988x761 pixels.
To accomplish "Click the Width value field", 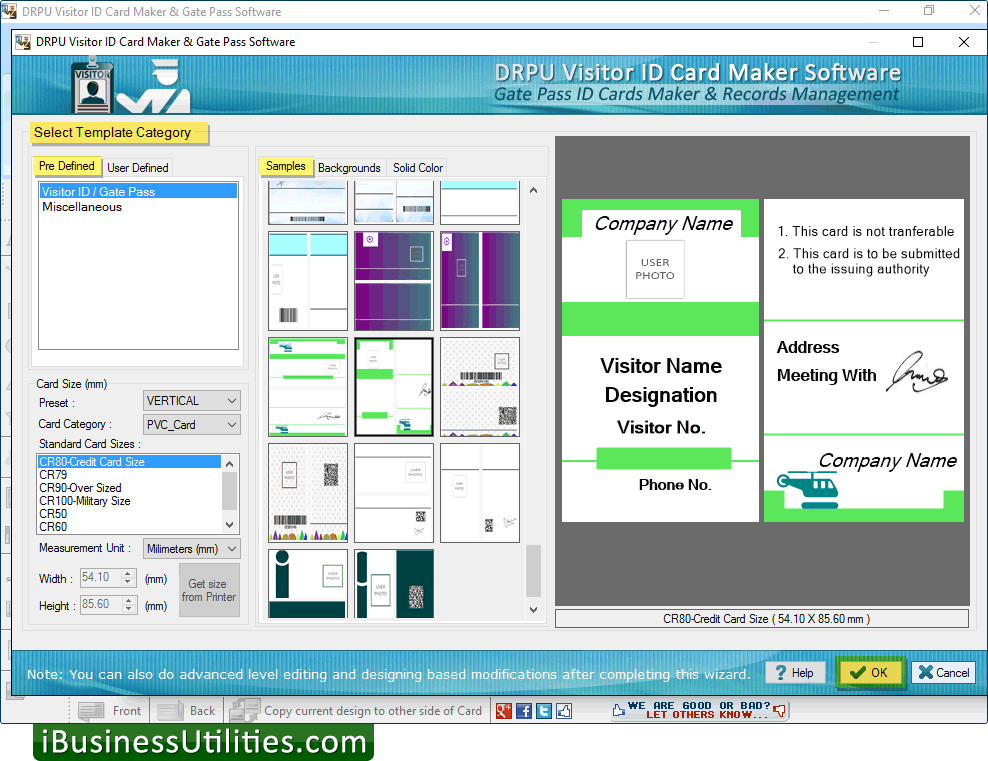I will click(101, 577).
